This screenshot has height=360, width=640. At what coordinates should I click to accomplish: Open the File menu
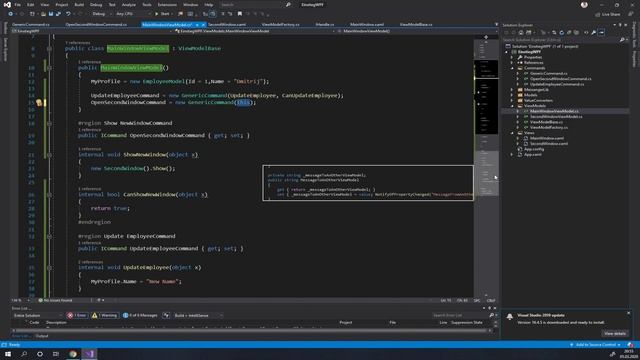tap(18, 5)
